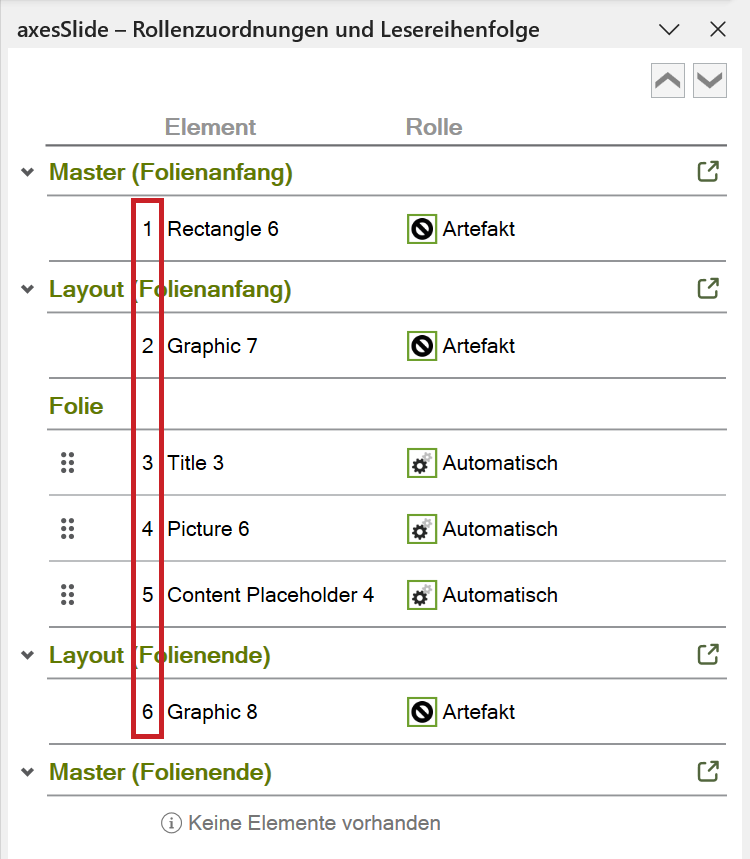
Task: Open Layout (Folienanfang) external link icon
Action: 708,289
